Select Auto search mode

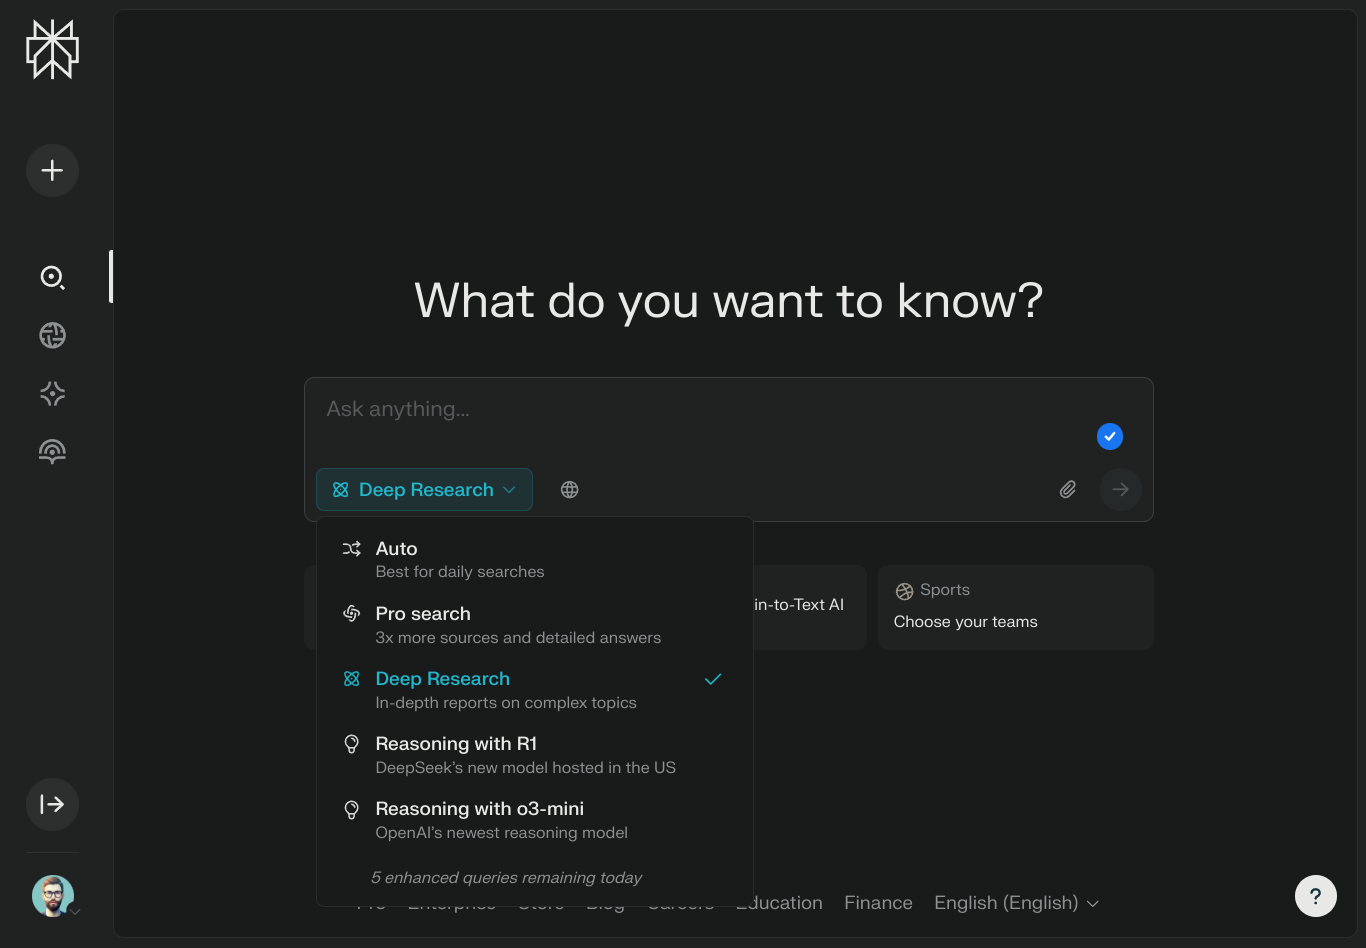534,559
